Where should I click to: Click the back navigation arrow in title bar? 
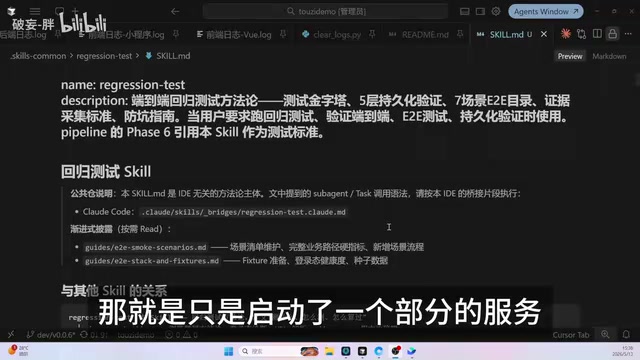(x=175, y=11)
